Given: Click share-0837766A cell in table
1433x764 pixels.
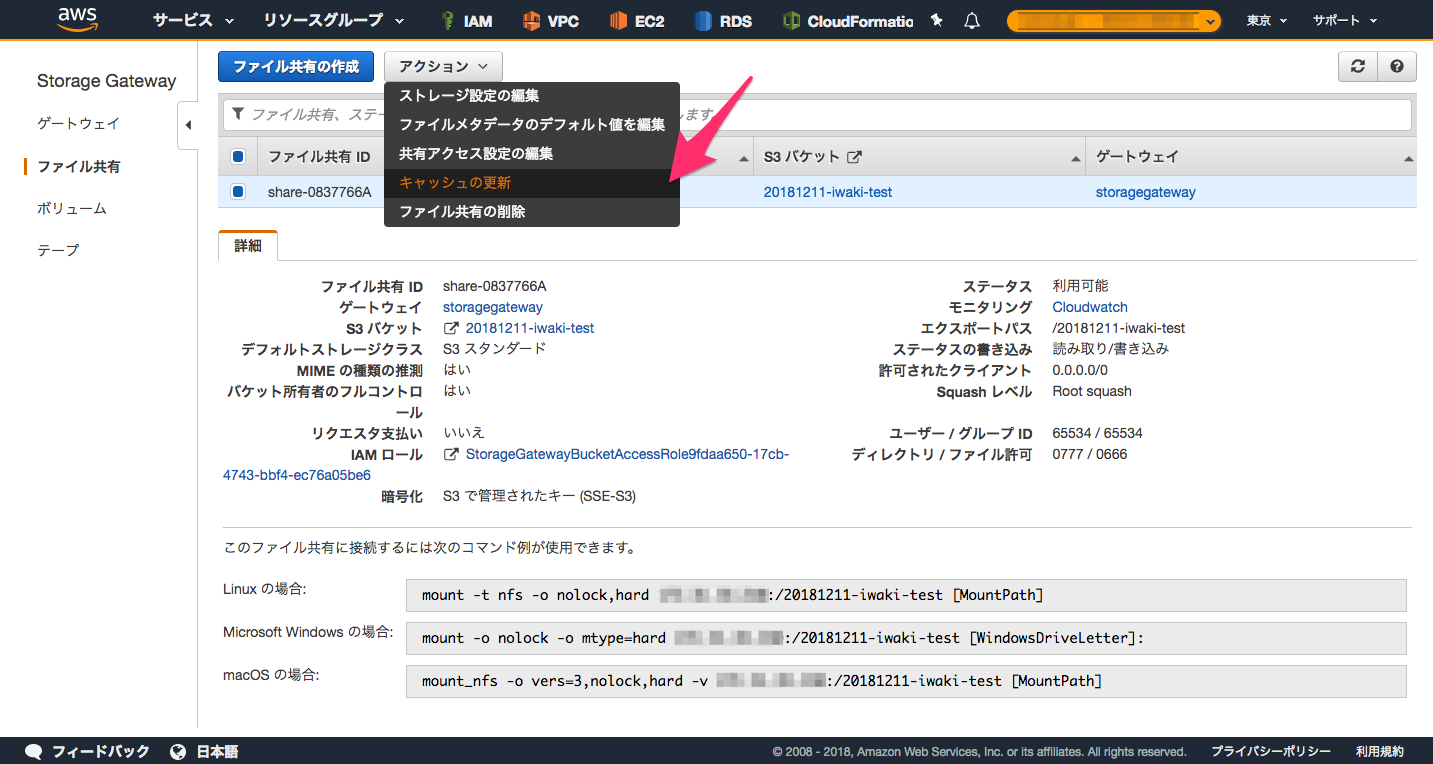Looking at the screenshot, I should [320, 192].
